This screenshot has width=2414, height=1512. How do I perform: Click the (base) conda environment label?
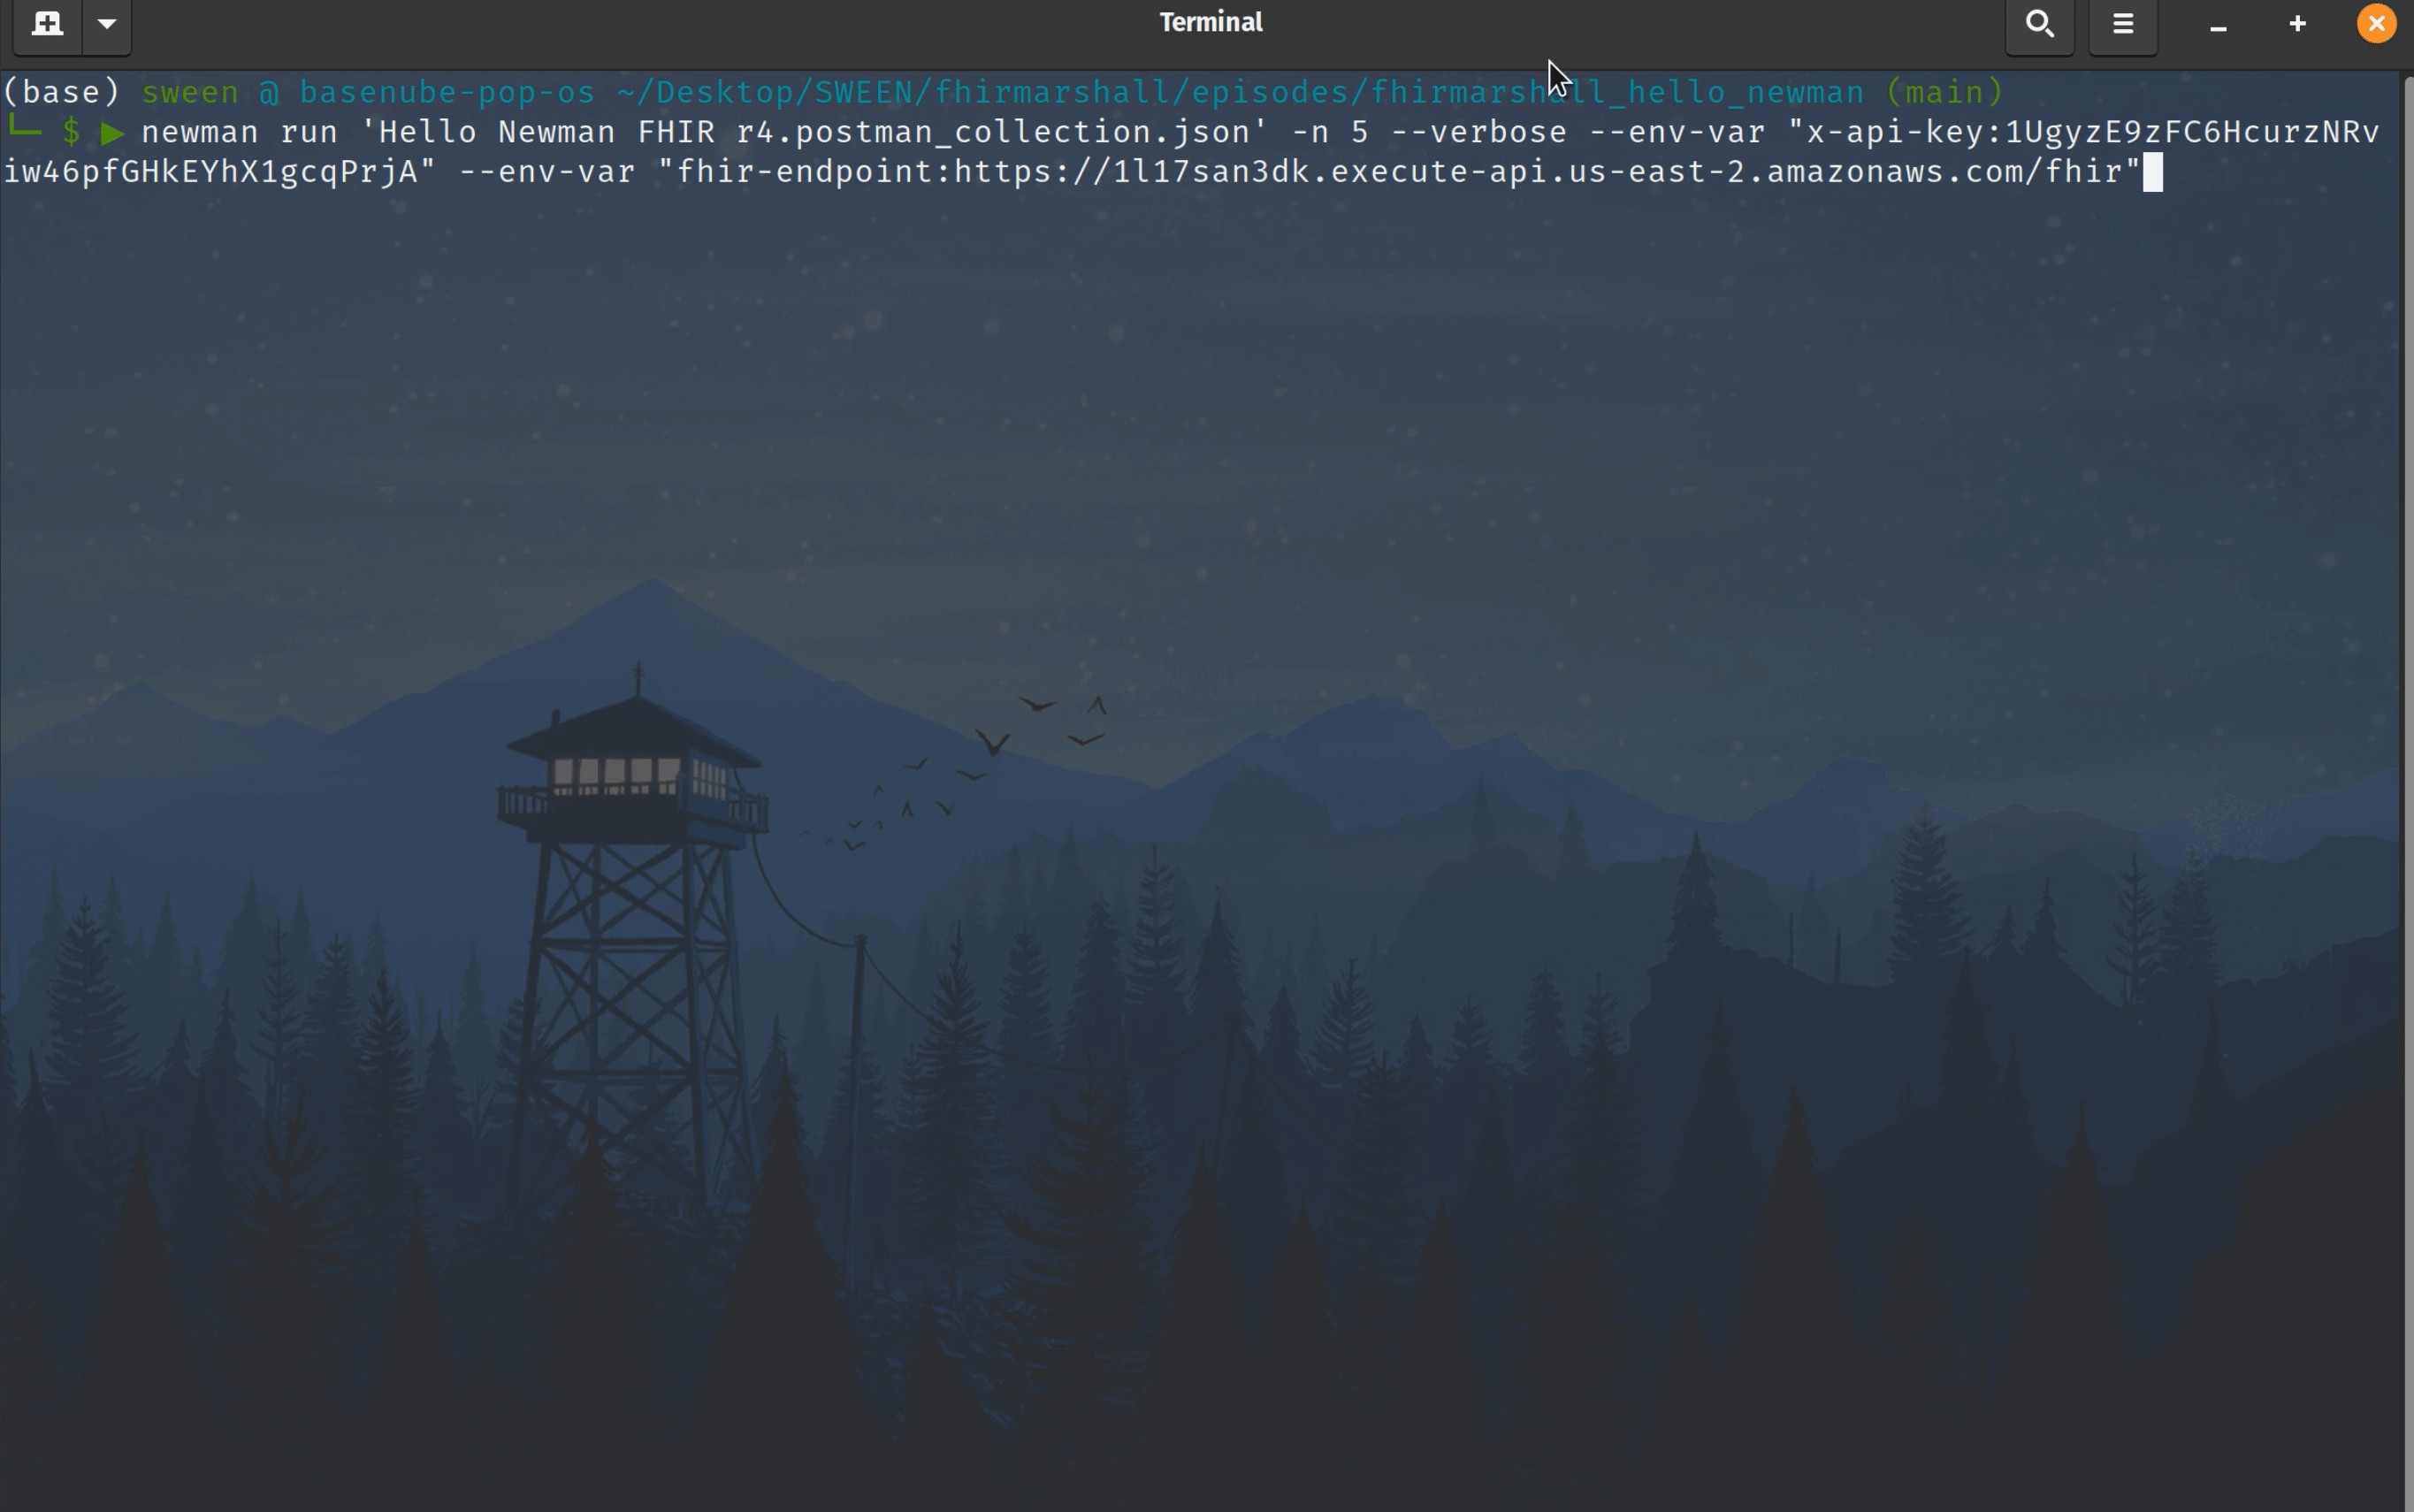(61, 92)
